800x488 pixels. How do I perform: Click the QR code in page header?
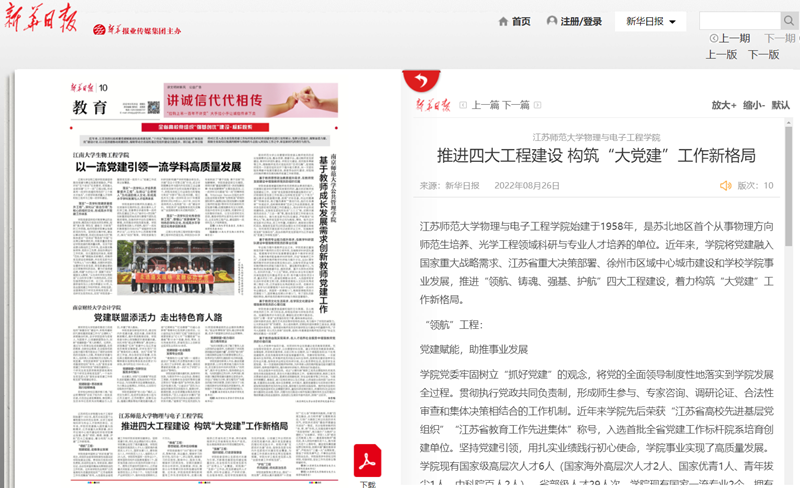pyautogui.click(x=152, y=106)
